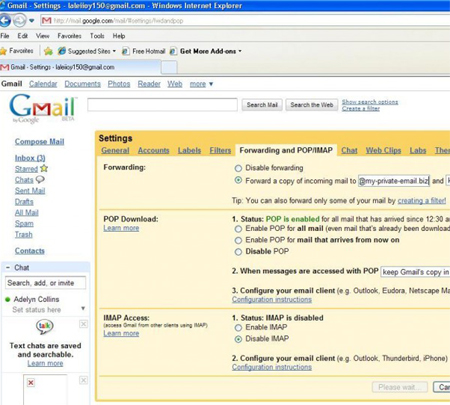
Task: Open a new blank browser tab
Action: [169, 68]
